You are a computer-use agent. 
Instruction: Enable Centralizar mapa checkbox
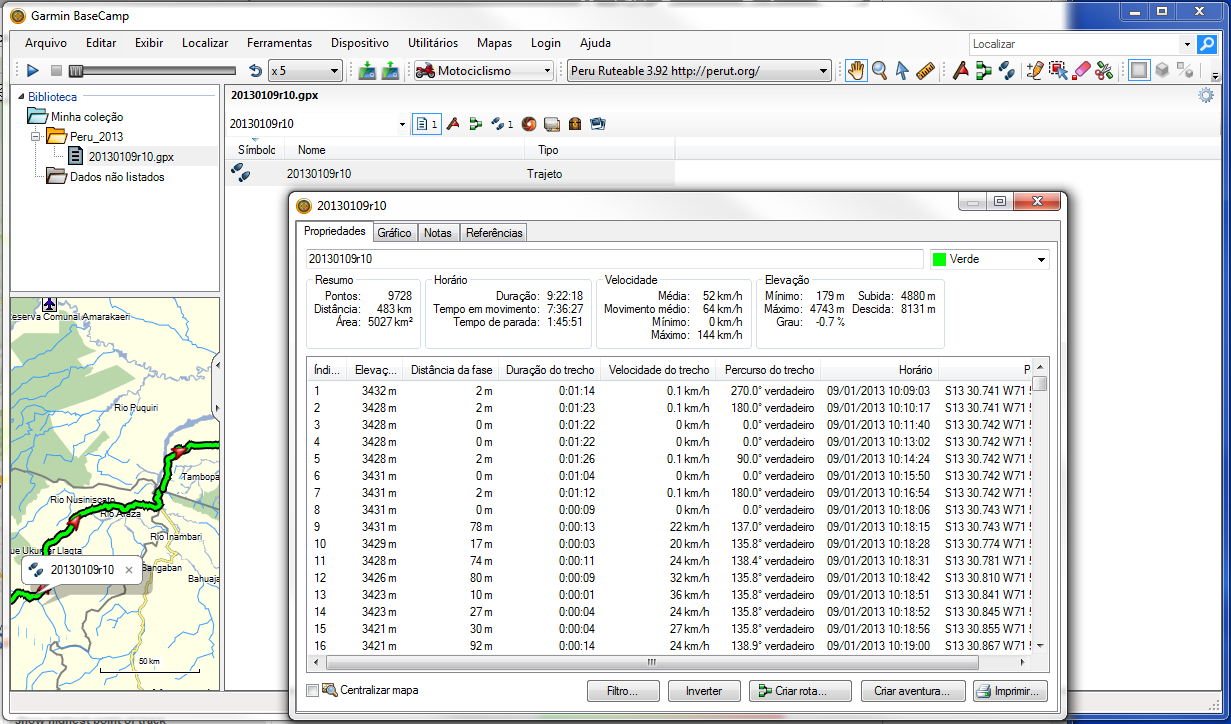point(313,690)
